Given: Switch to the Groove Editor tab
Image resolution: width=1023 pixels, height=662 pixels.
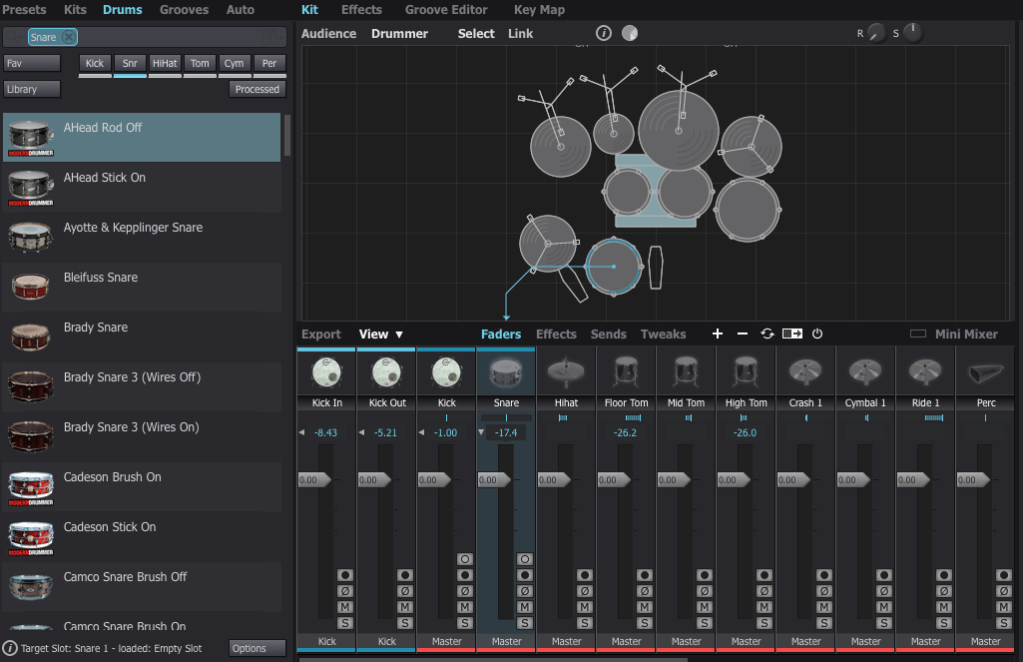Looking at the screenshot, I should coord(446,10).
